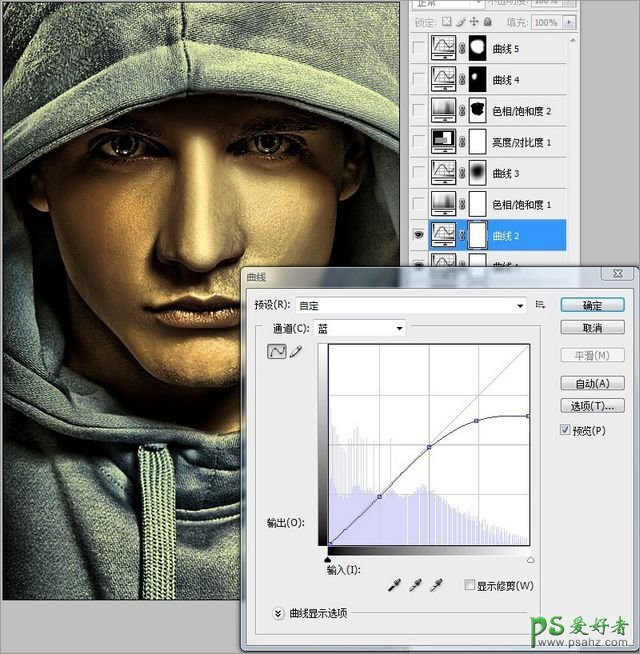Hide the 曲线 2 layer
The width and height of the screenshot is (640, 654).
coord(418,235)
